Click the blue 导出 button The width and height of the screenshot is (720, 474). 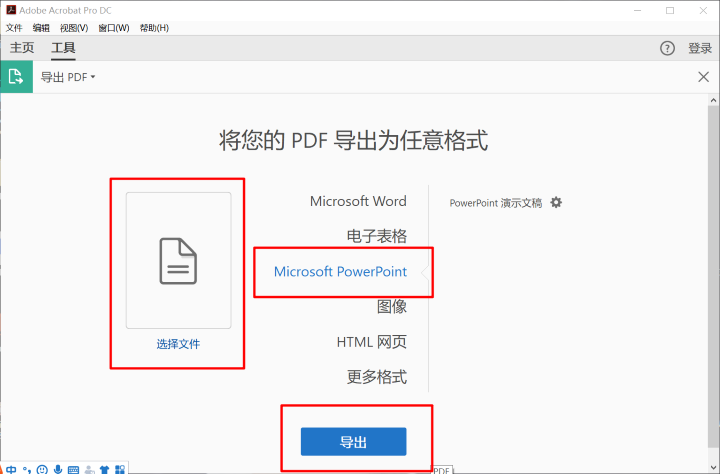coord(353,441)
